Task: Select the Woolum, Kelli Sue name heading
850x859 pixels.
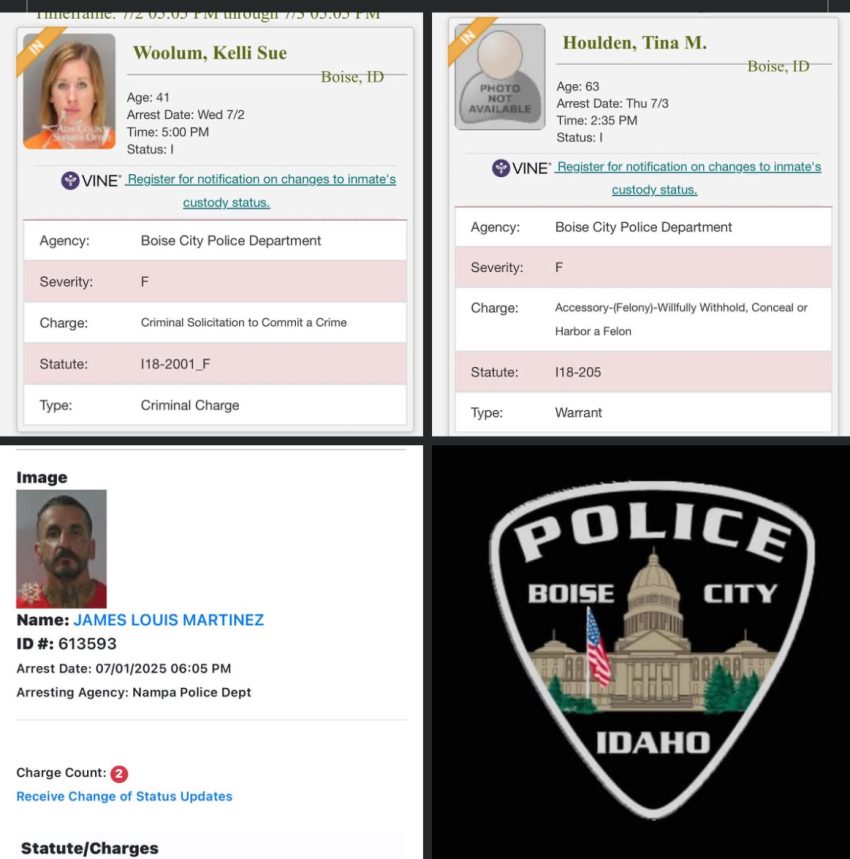Action: point(210,53)
